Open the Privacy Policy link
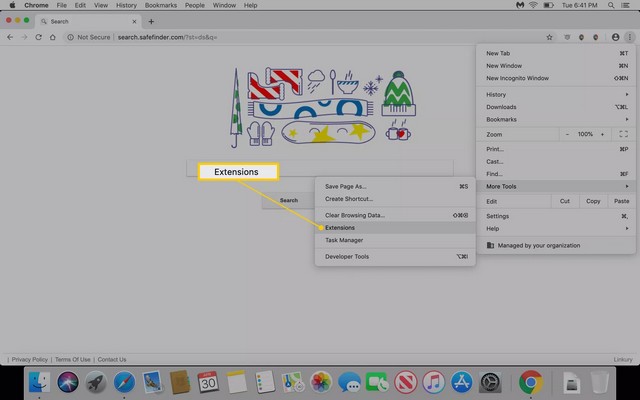The width and height of the screenshot is (640, 400). click(x=29, y=359)
